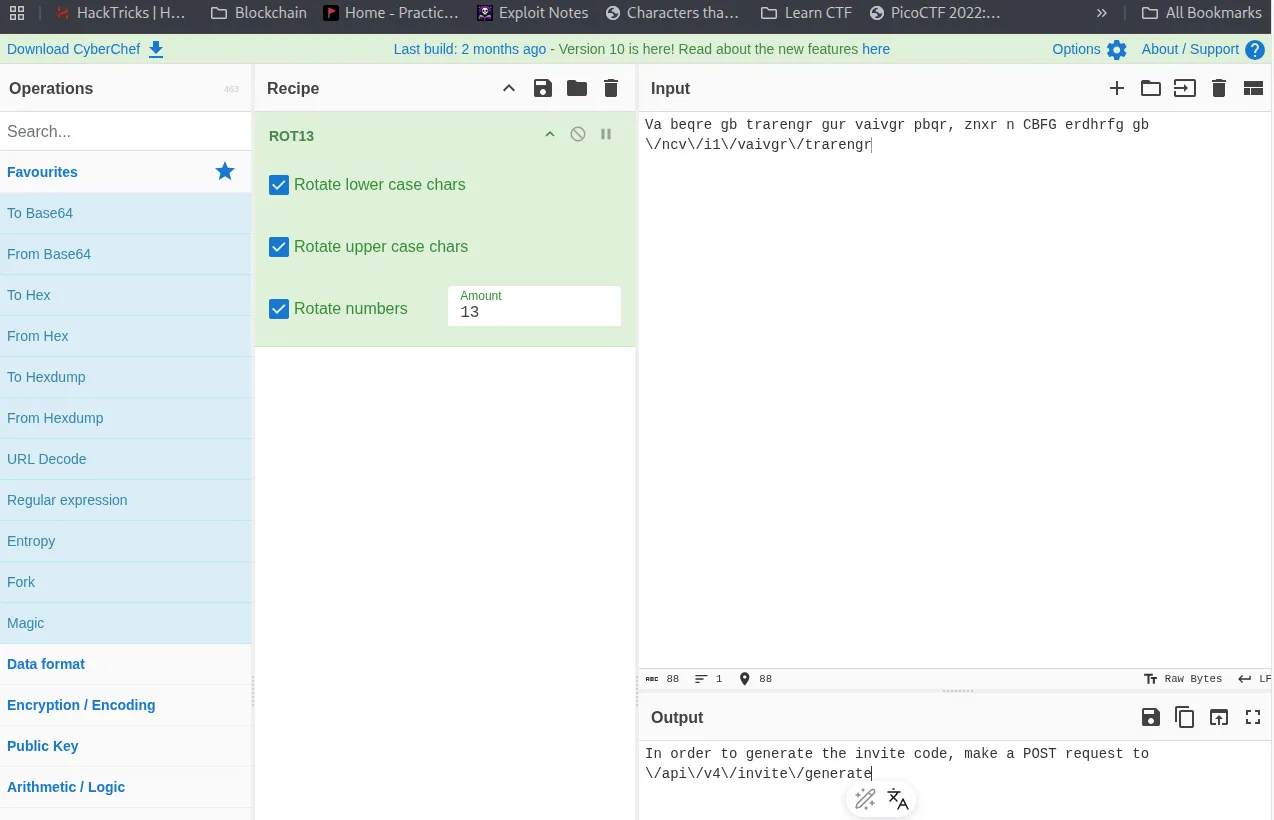This screenshot has height=820, width=1274.
Task: Save the current recipe
Action: pos(543,88)
